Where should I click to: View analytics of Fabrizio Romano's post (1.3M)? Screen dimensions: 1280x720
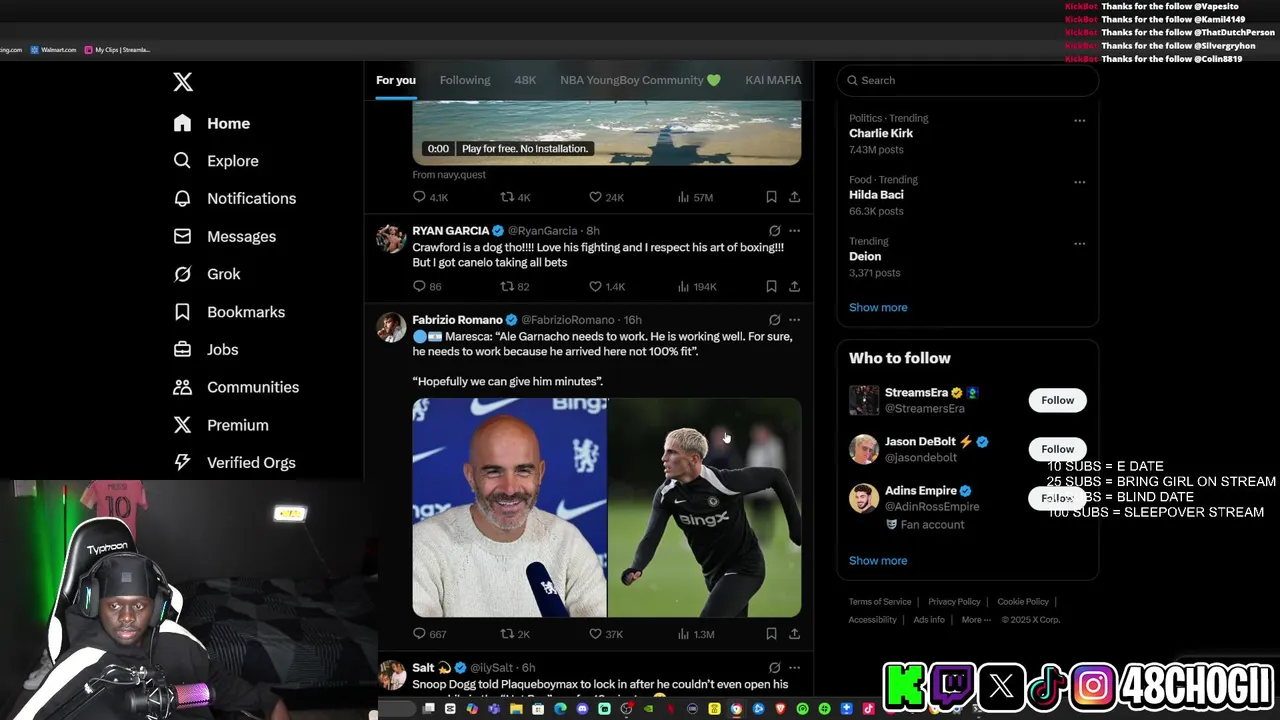[x=695, y=634]
